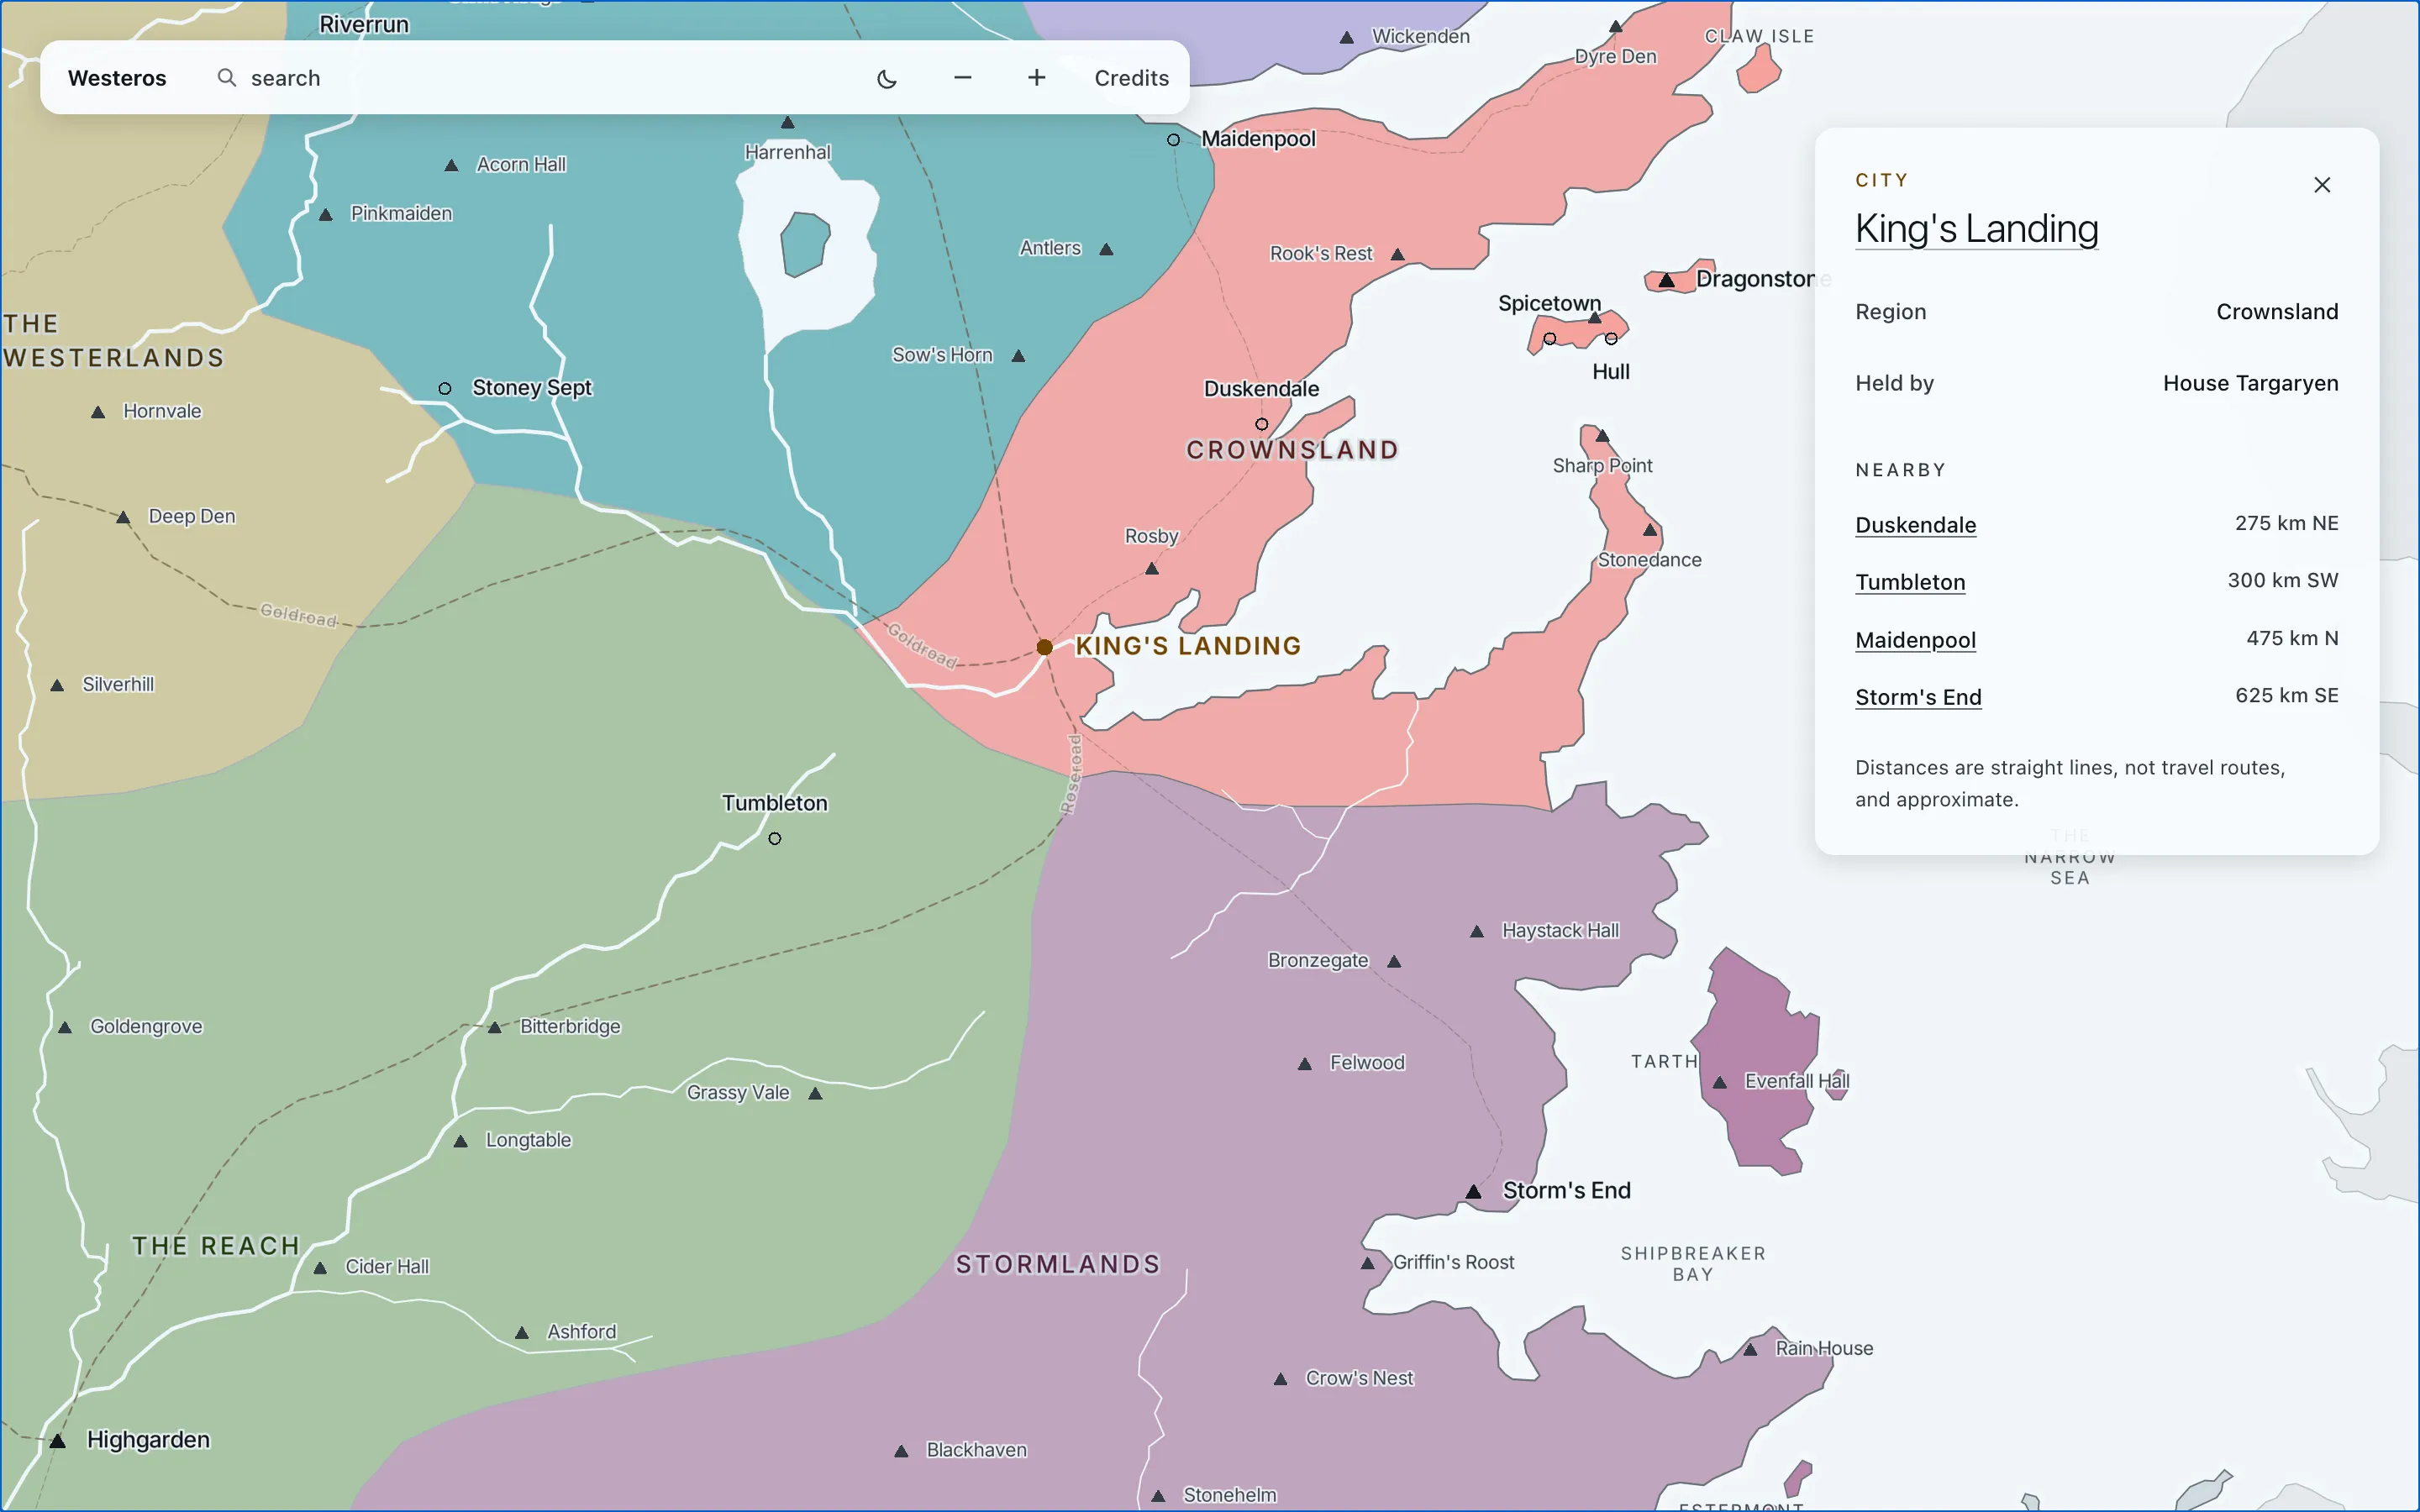
Task: Zoom out with the minus button
Action: tap(962, 78)
